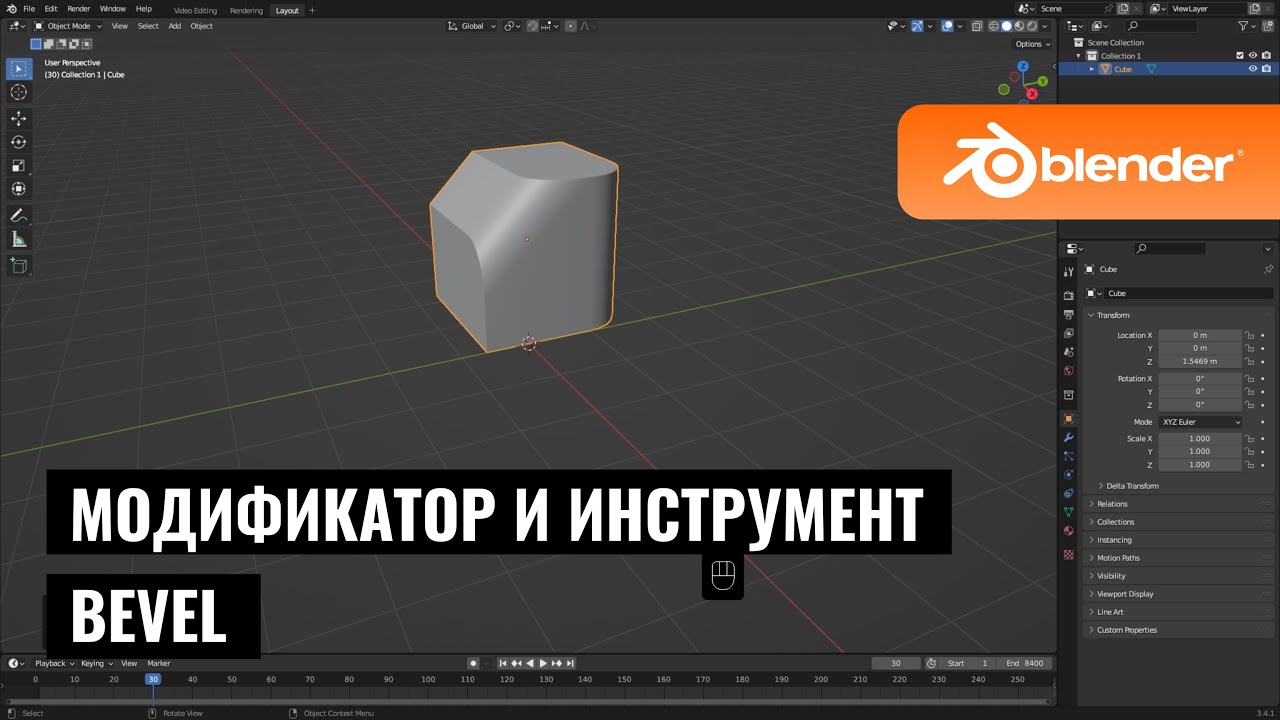
Task: Open the Global transform orientation dropdown
Action: tap(472, 26)
